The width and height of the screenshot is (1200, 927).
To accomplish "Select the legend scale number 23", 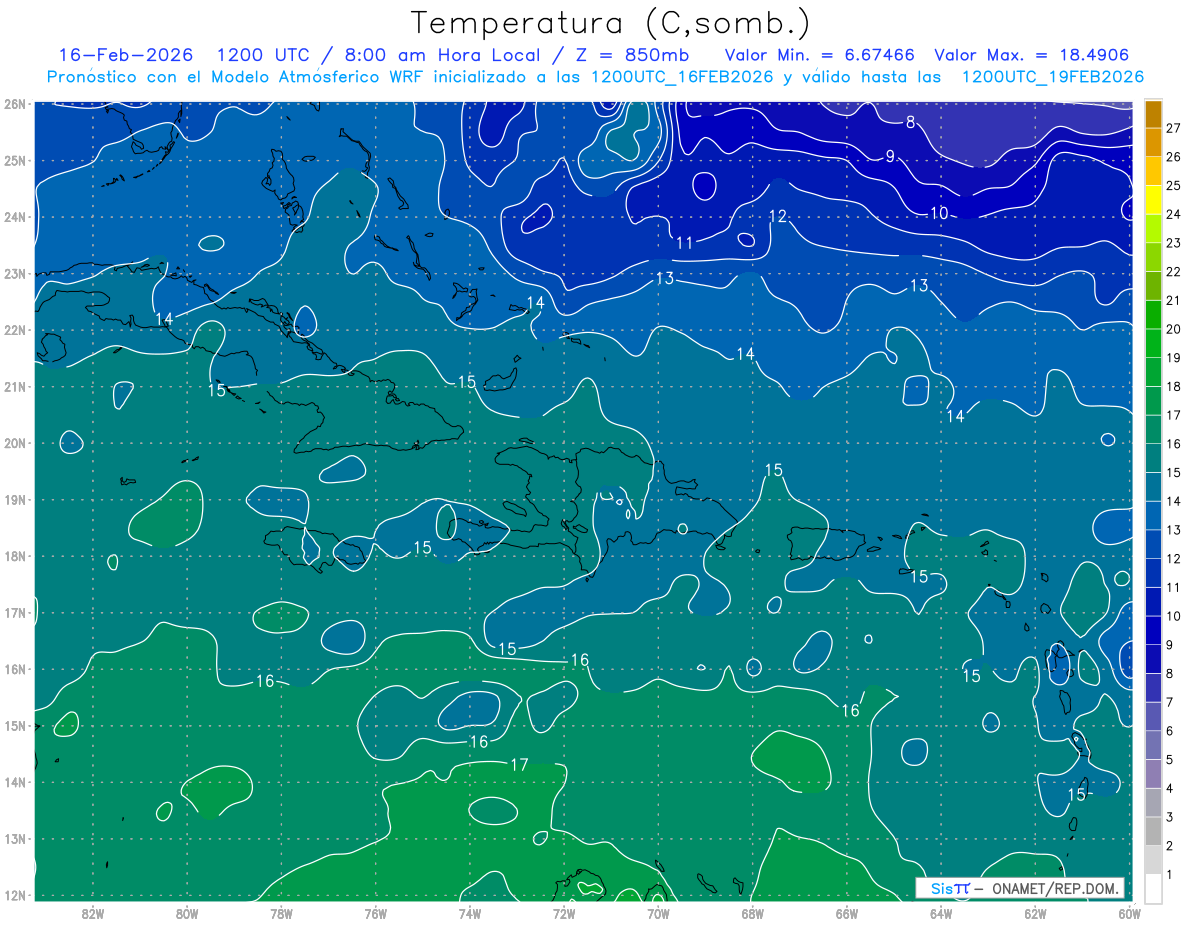I will pyautogui.click(x=1173, y=243).
